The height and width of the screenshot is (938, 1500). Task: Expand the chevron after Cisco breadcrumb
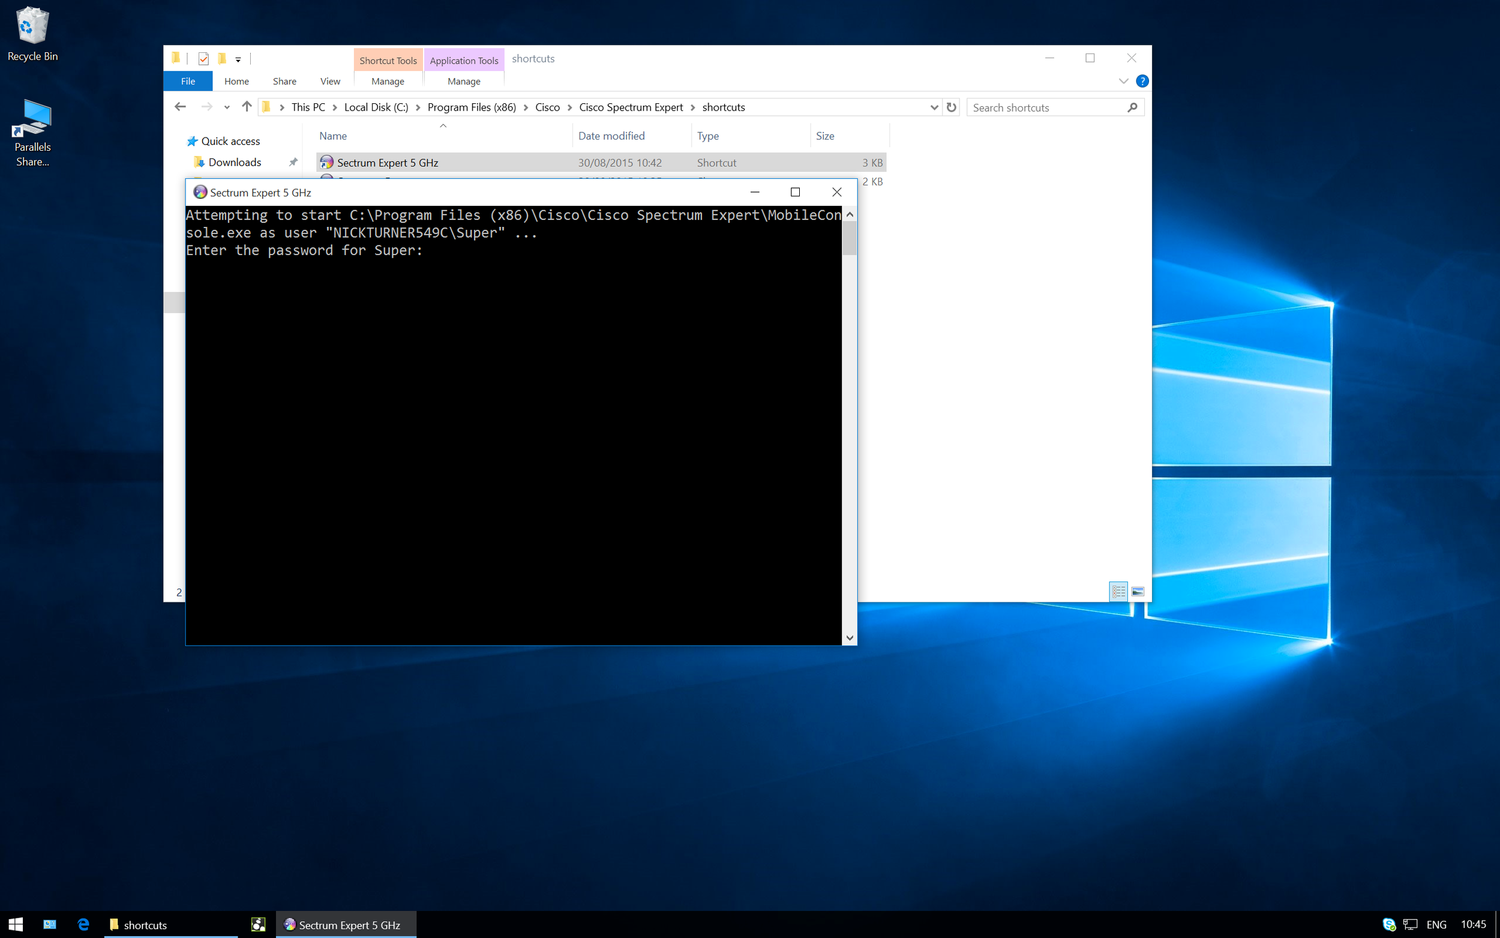click(570, 107)
